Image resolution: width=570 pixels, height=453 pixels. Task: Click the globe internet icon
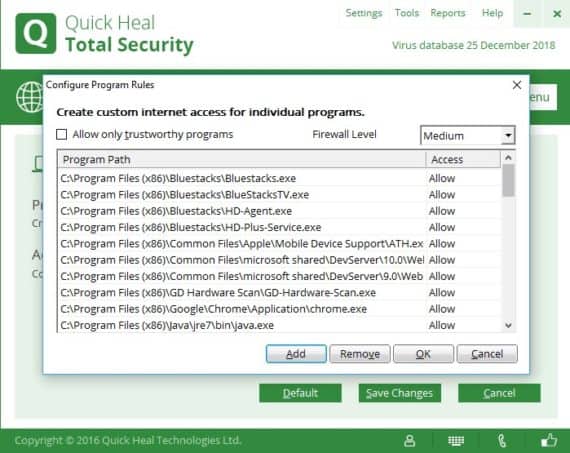[x=29, y=97]
